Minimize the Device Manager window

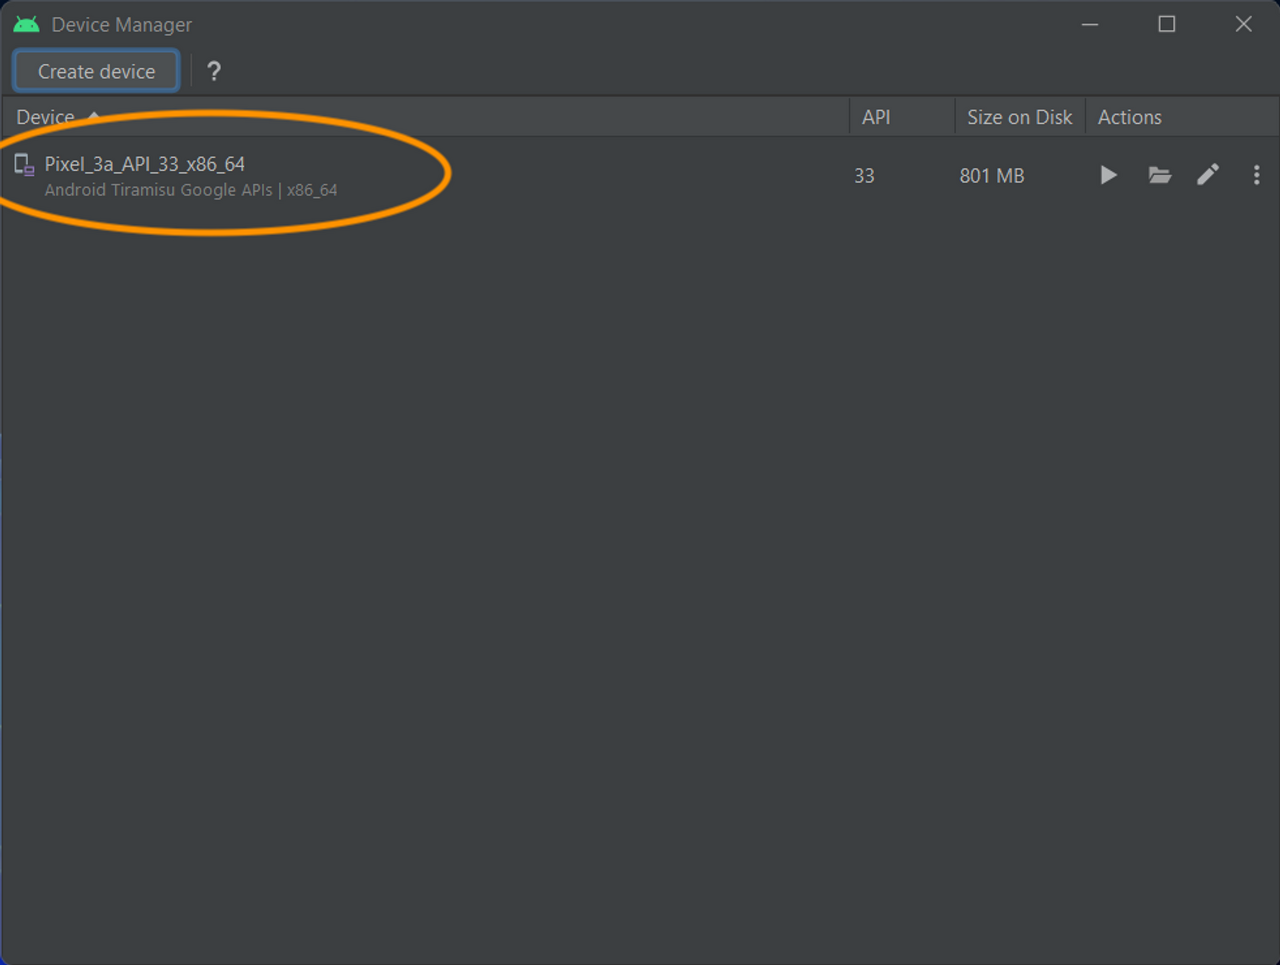point(1090,24)
